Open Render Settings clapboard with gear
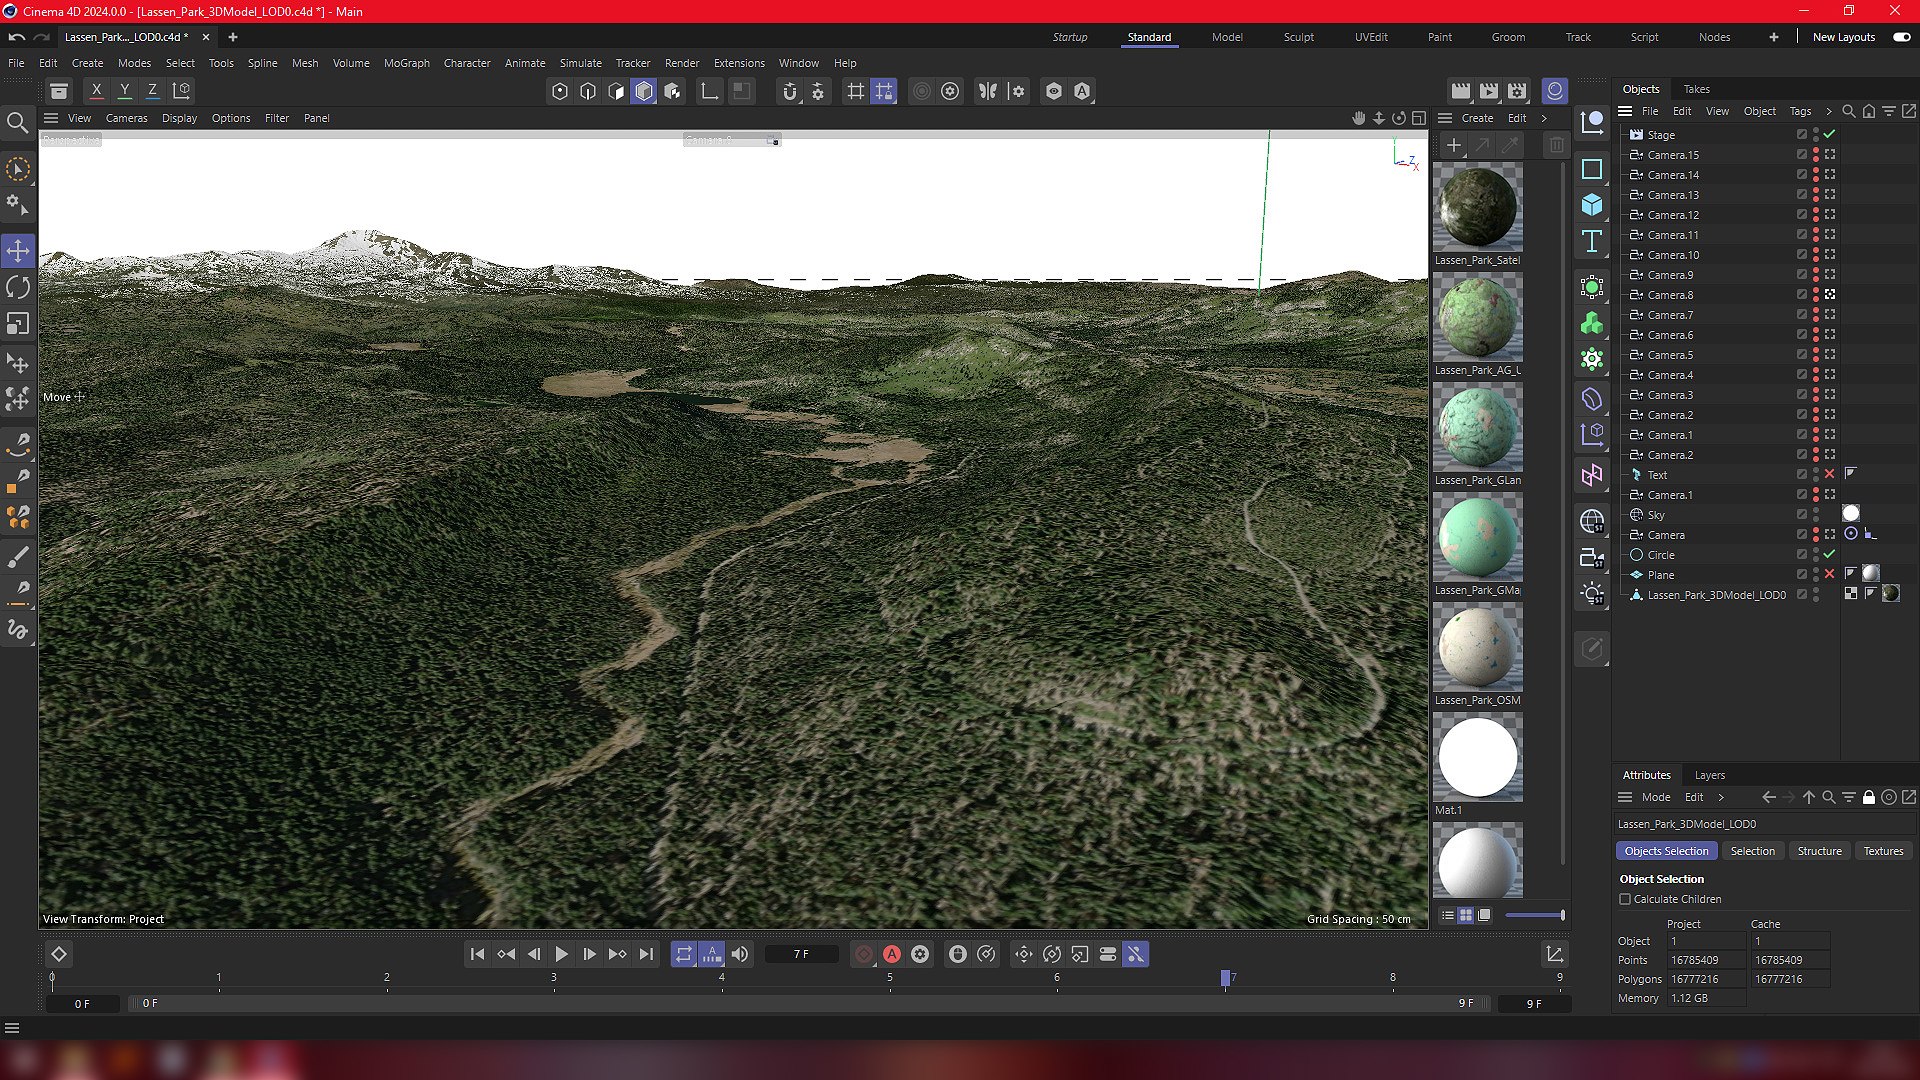This screenshot has width=1920, height=1080. pos(1517,91)
